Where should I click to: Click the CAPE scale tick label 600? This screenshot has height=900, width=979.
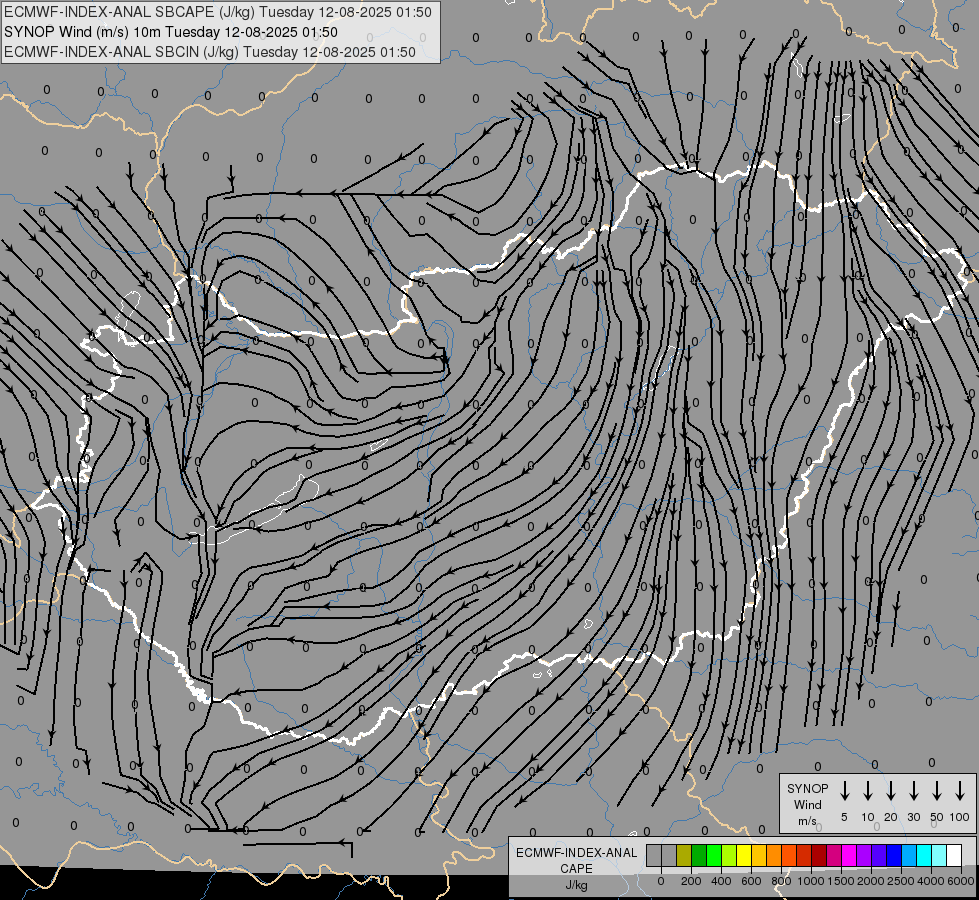pyautogui.click(x=751, y=881)
